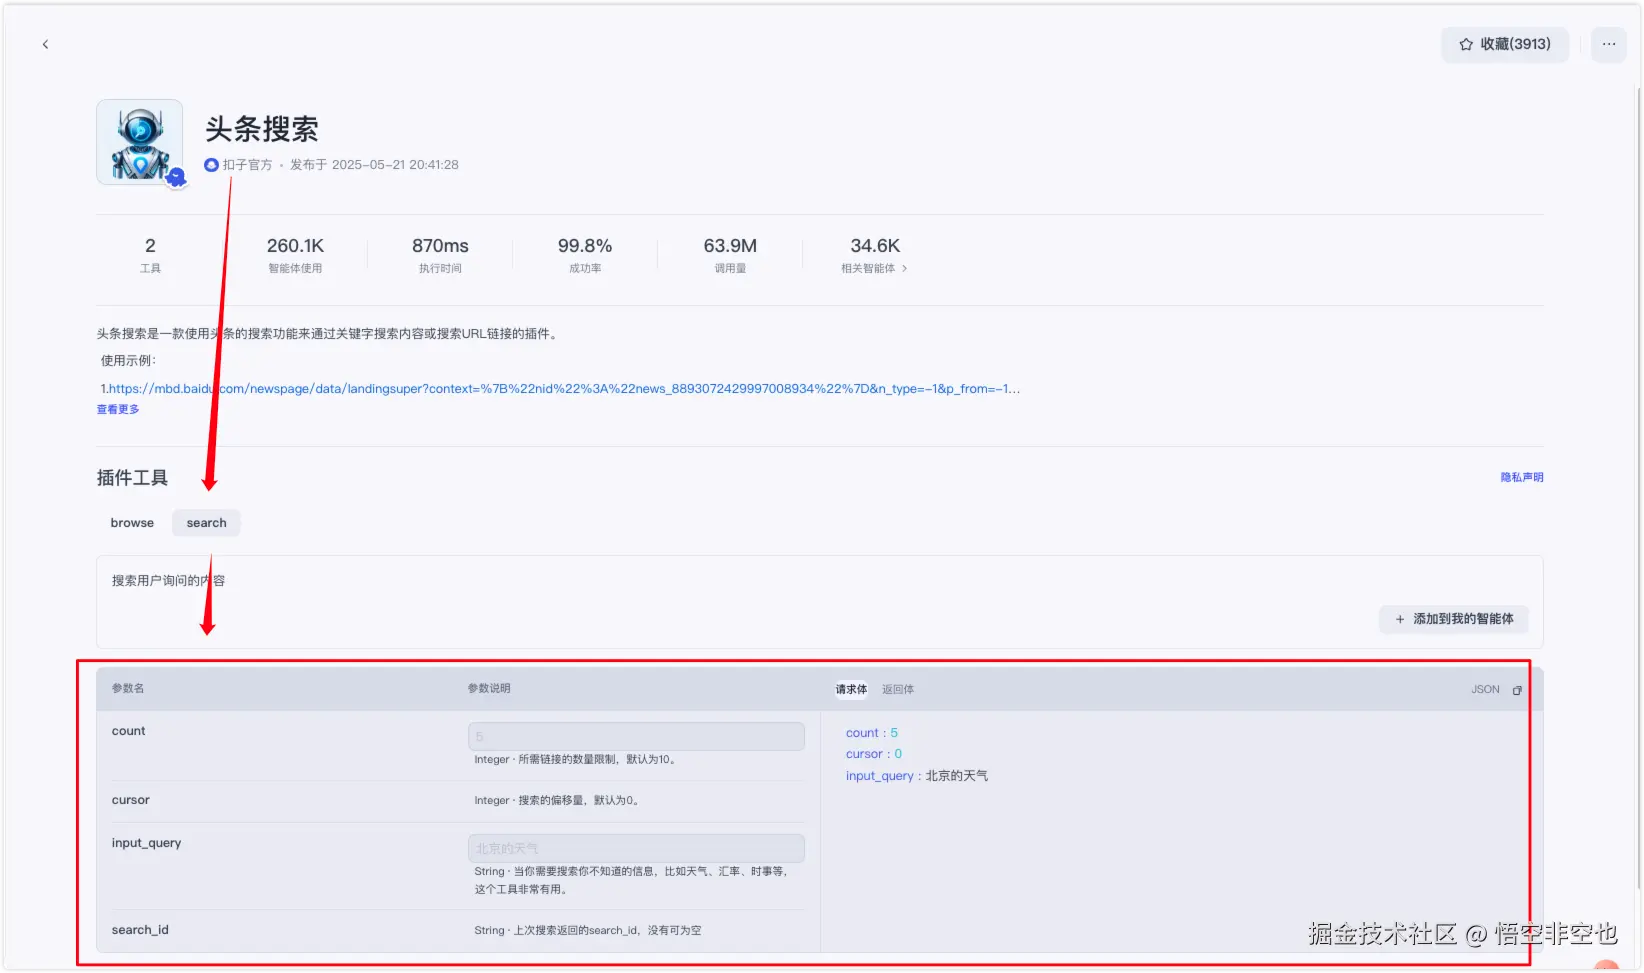Click the input_query parameter name in table
The width and height of the screenshot is (1644, 973).
pos(146,844)
